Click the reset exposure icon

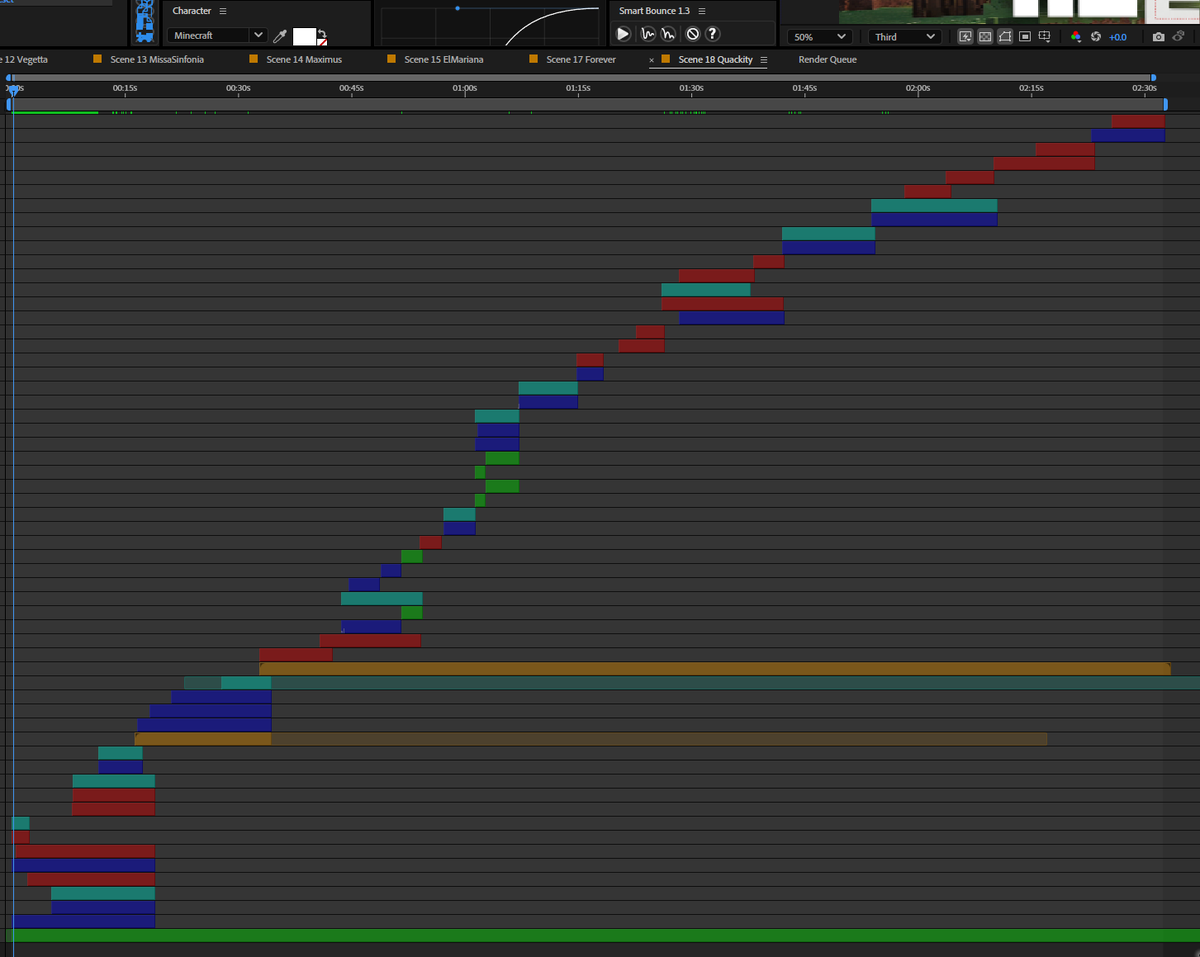point(1096,36)
